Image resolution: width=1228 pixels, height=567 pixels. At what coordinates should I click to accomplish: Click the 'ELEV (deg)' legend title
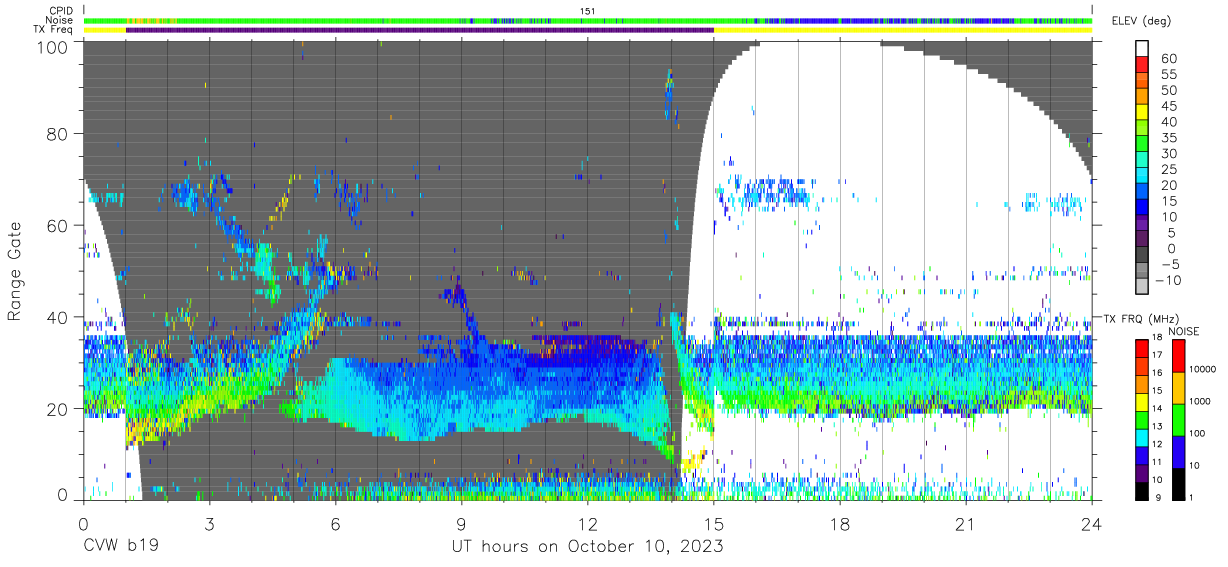(x=1141, y=21)
